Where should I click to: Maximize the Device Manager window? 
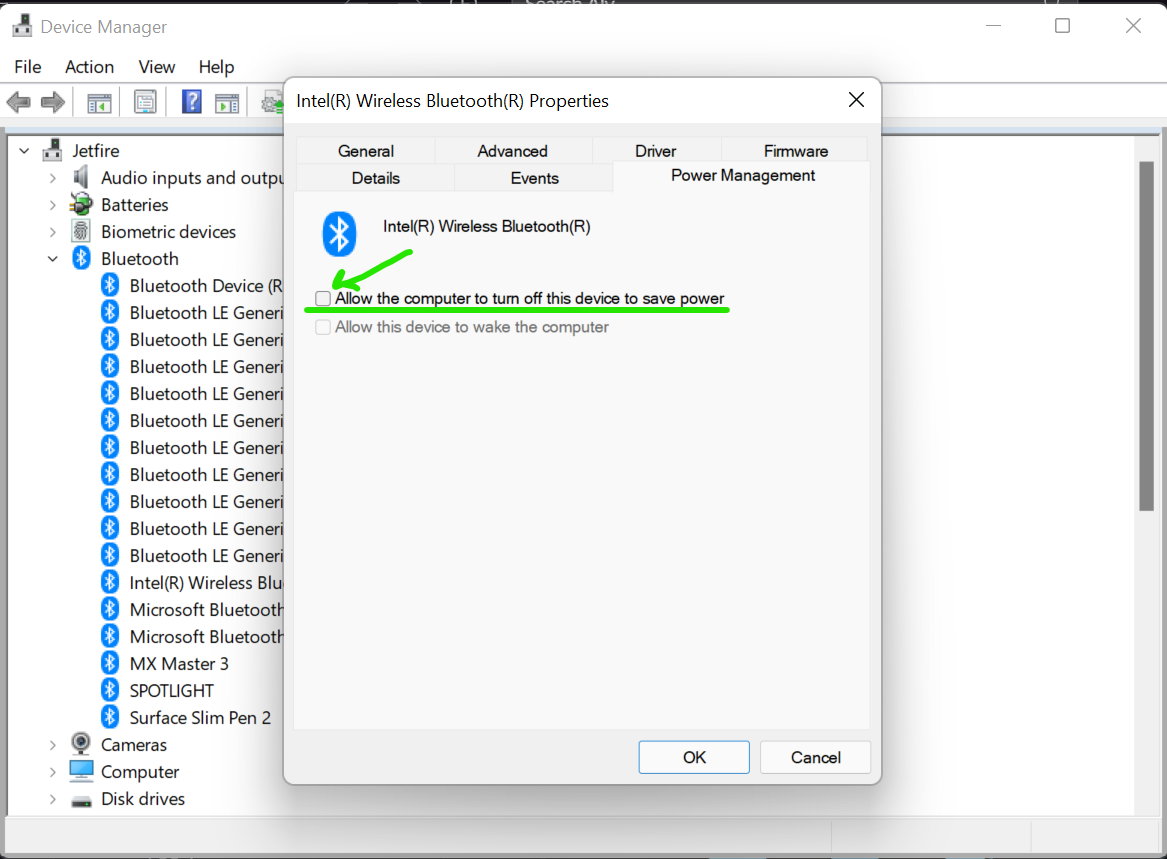click(1063, 26)
